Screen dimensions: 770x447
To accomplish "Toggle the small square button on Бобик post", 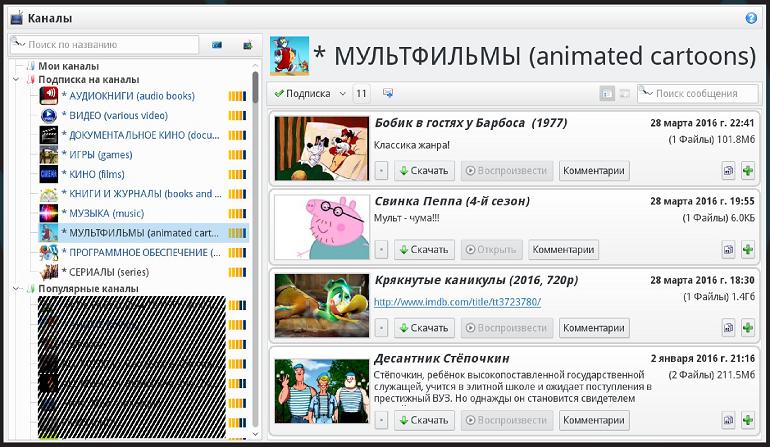I will coord(381,171).
